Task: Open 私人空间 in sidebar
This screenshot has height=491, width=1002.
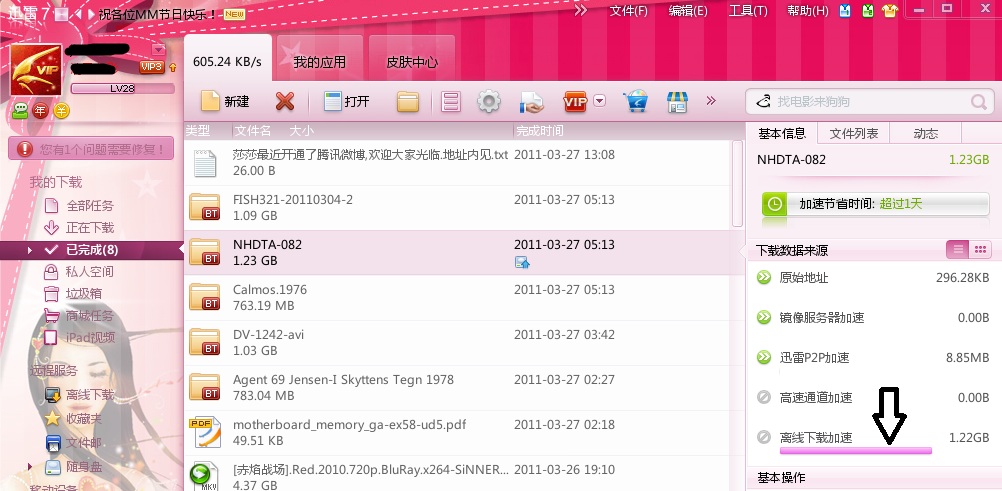Action: click(x=79, y=272)
